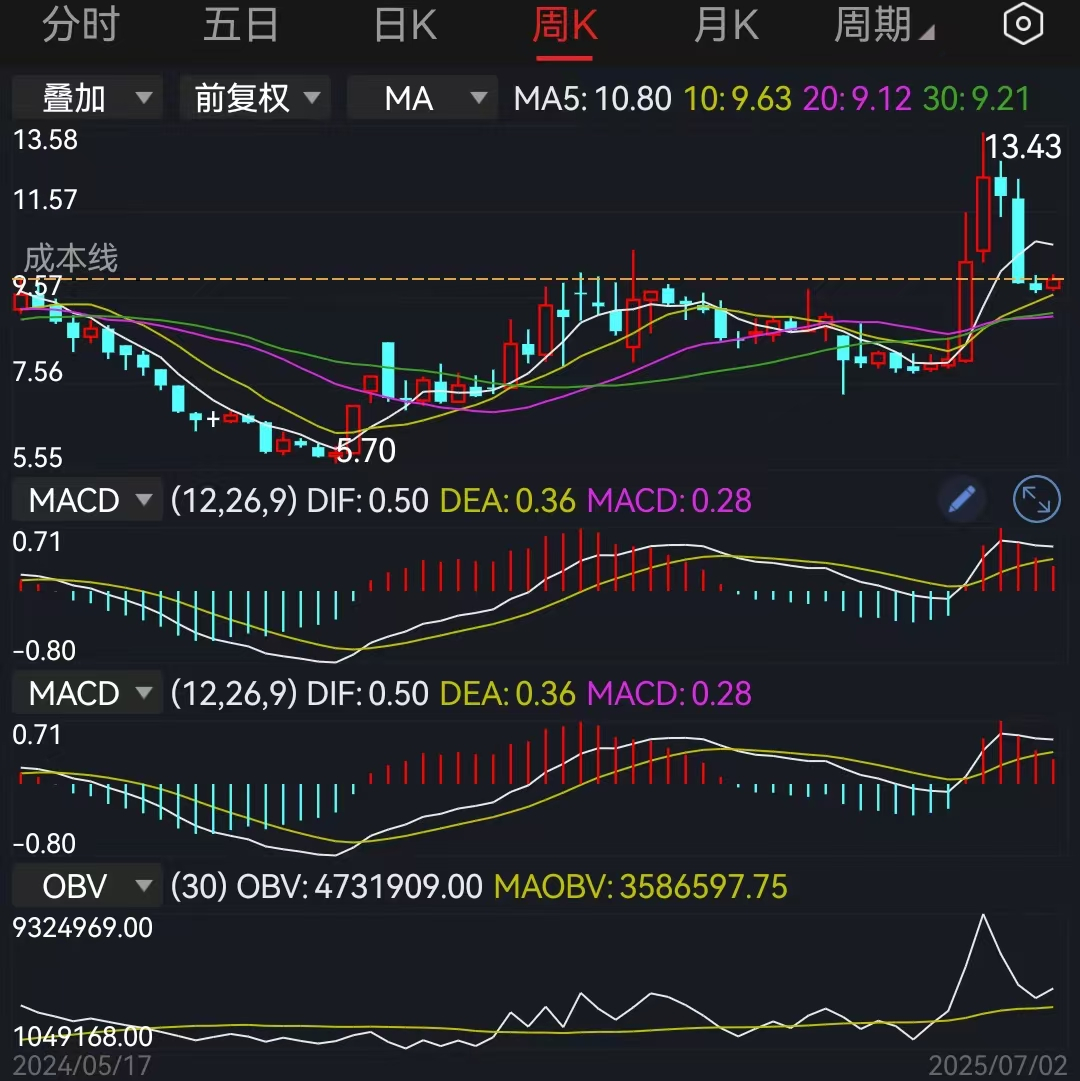1080x1081 pixels.
Task: Open the MA indicator dropdown
Action: tap(421, 97)
